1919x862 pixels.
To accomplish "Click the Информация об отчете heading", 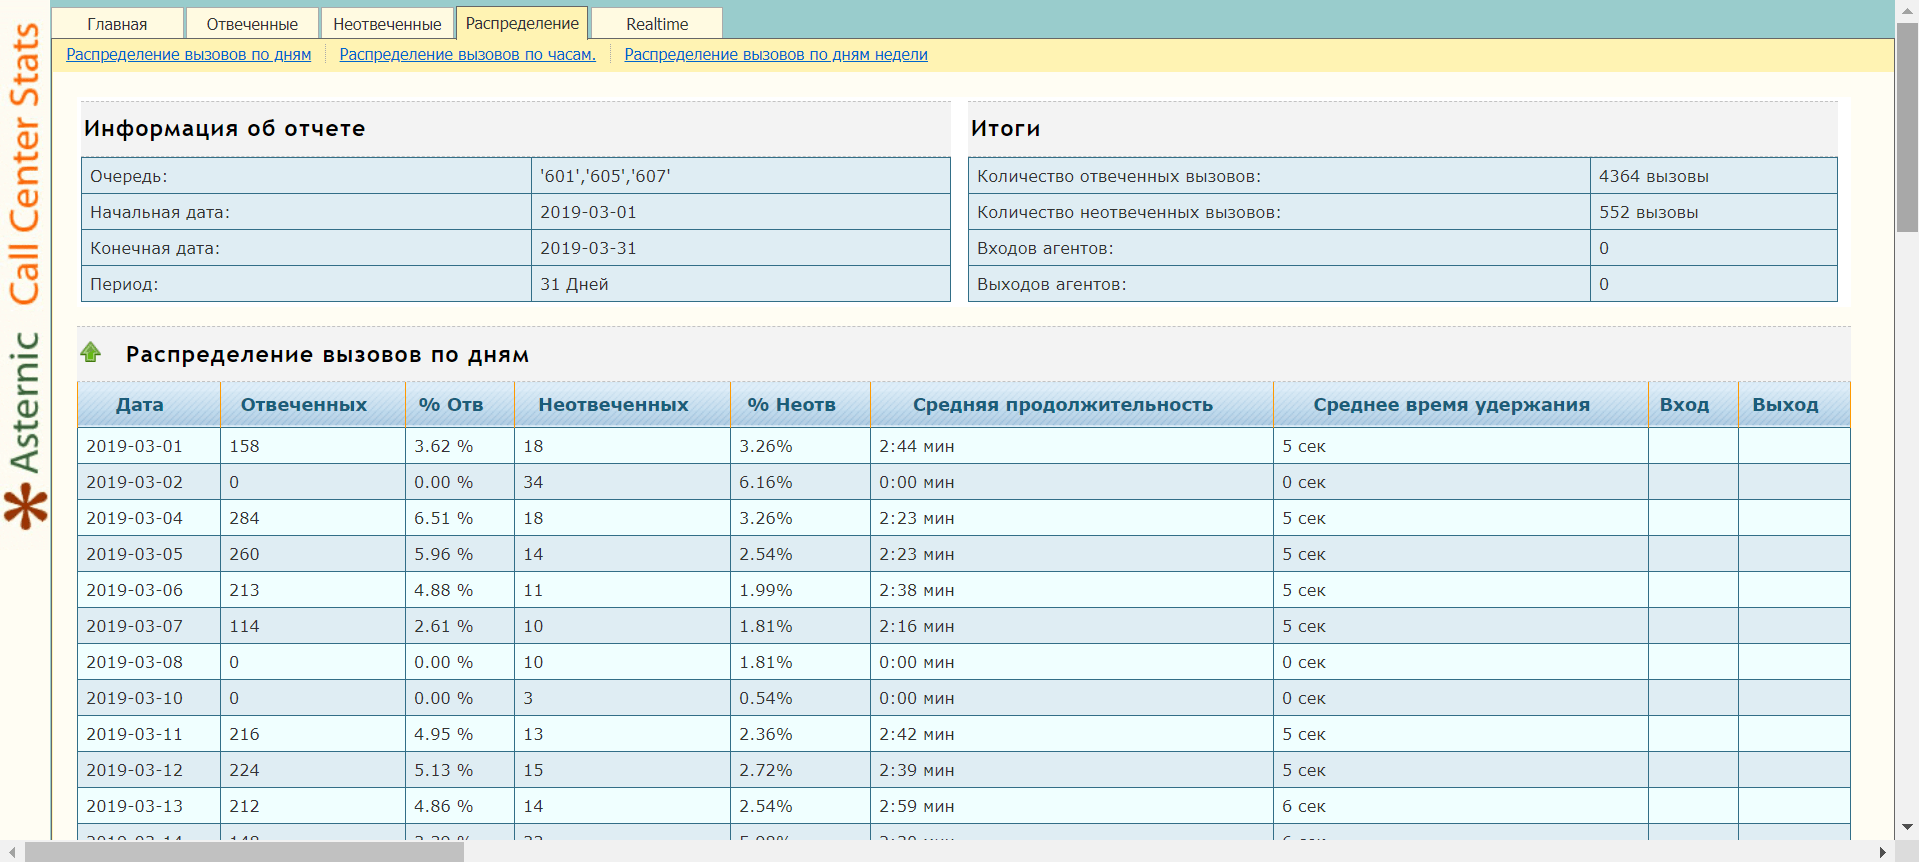I will pos(225,128).
